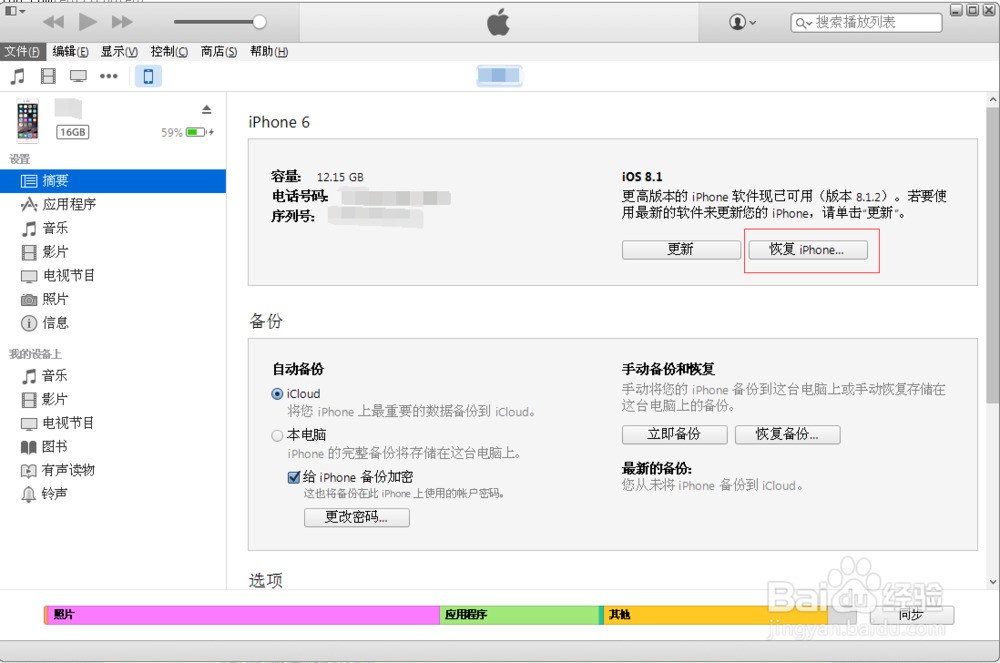
Task: Click the play button
Action: click(87, 22)
